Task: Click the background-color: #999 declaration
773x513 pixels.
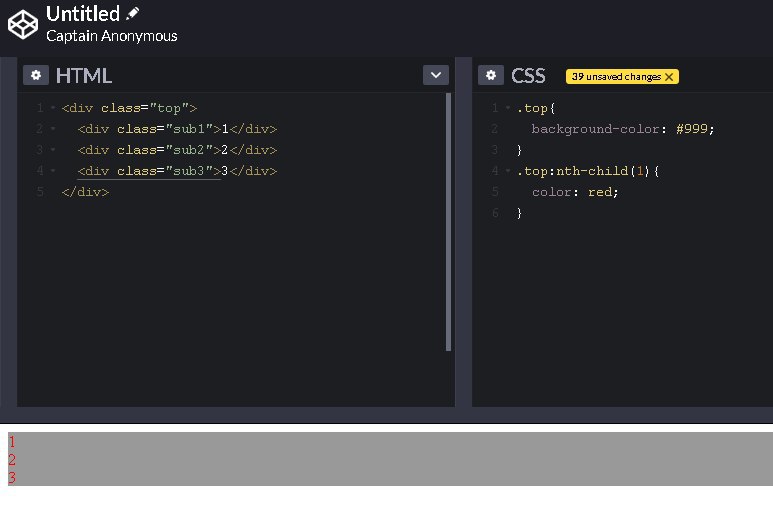Action: click(623, 129)
